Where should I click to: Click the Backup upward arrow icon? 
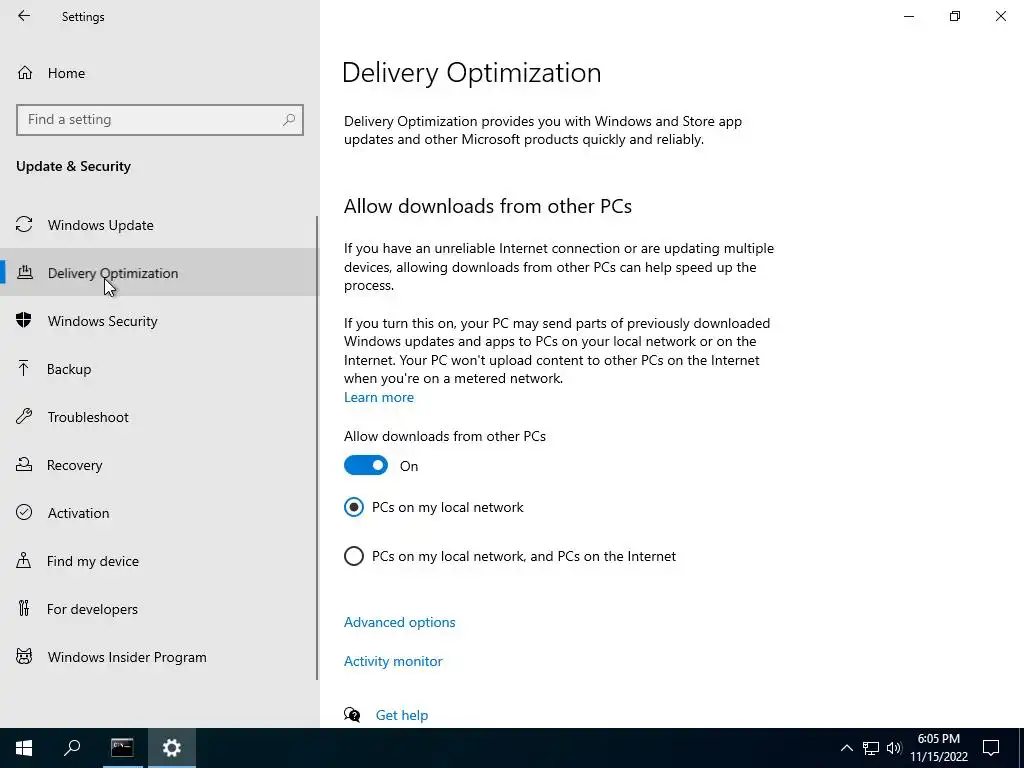point(24,368)
